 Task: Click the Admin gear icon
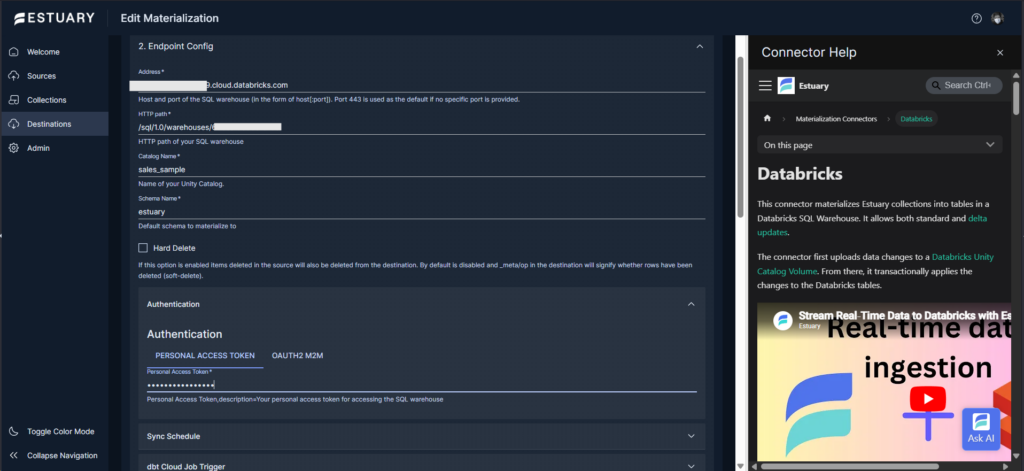click(x=14, y=148)
